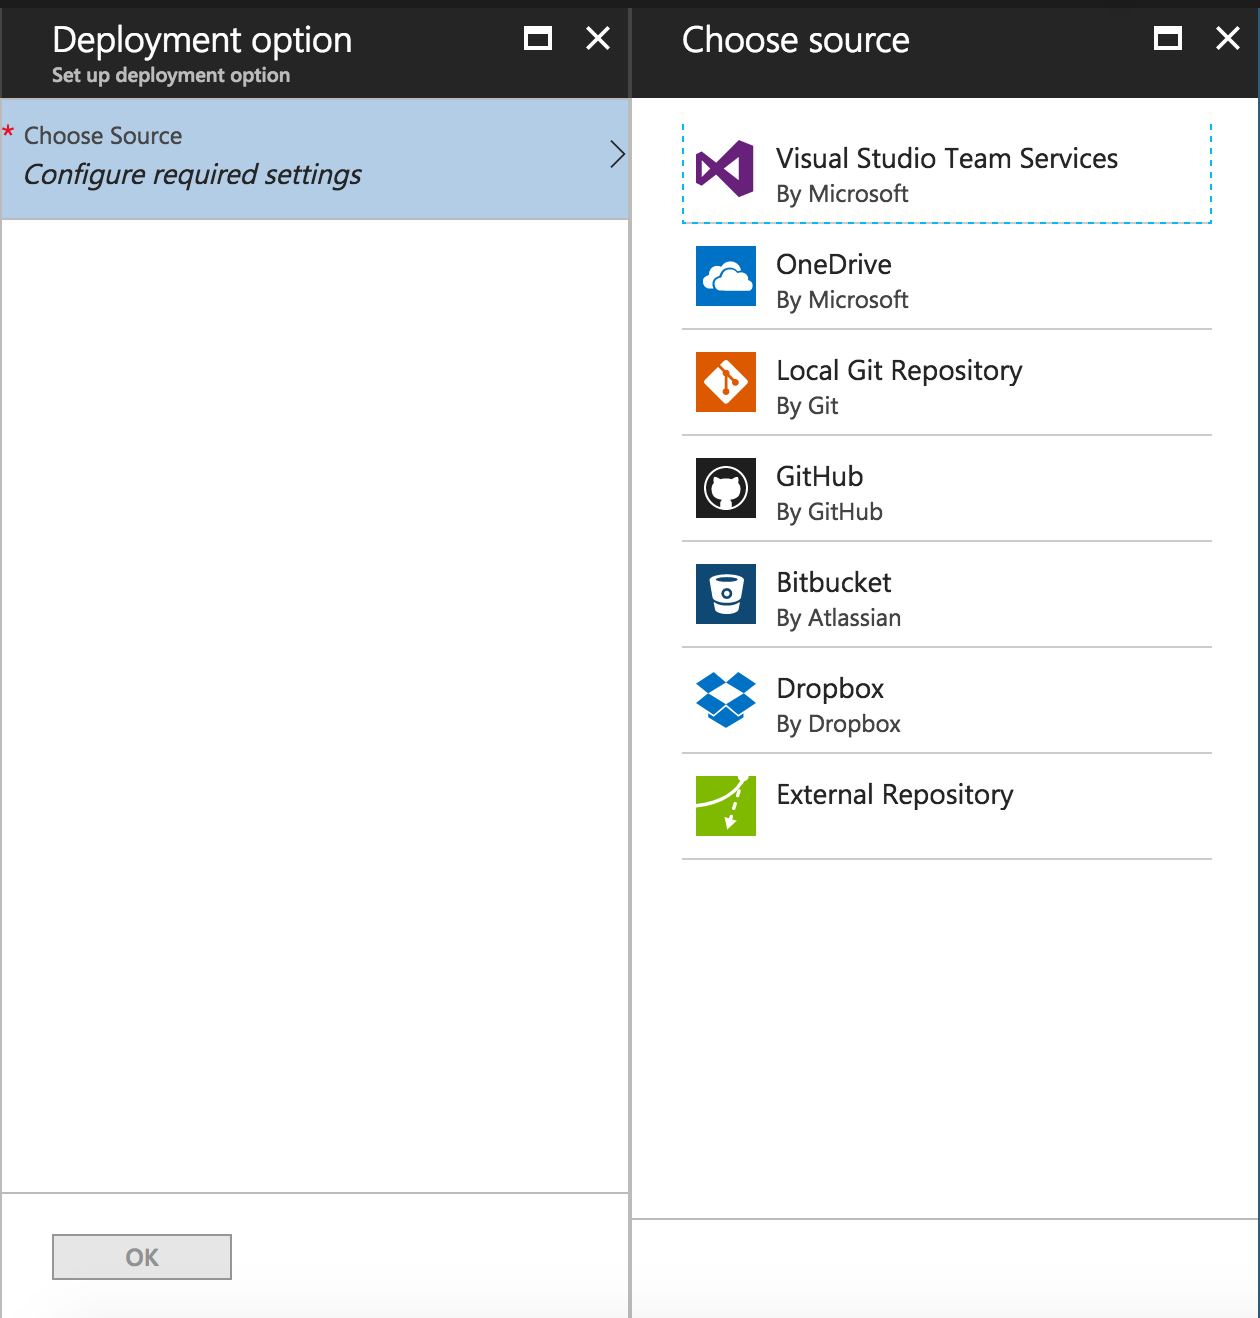Maximize the Choose source blade
This screenshot has height=1318, width=1260.
click(x=1168, y=39)
